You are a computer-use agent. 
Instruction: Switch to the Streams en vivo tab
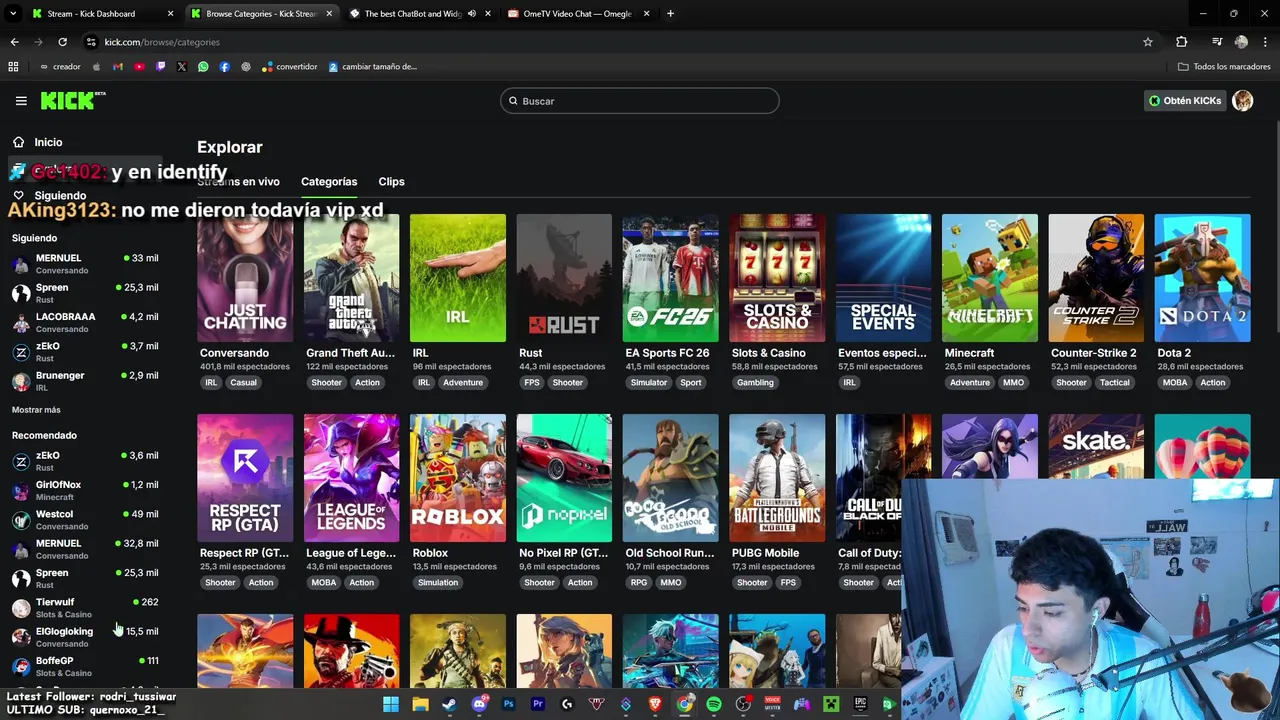click(x=238, y=181)
